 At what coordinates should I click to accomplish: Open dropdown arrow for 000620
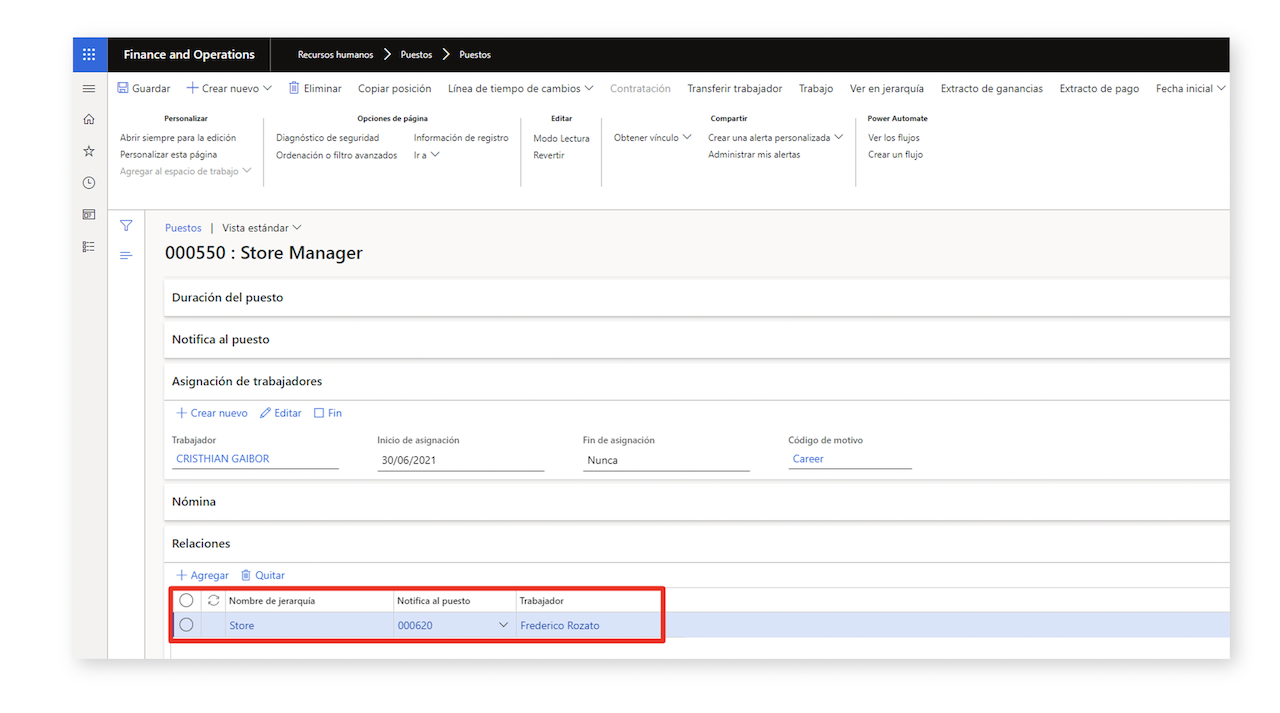click(x=503, y=625)
